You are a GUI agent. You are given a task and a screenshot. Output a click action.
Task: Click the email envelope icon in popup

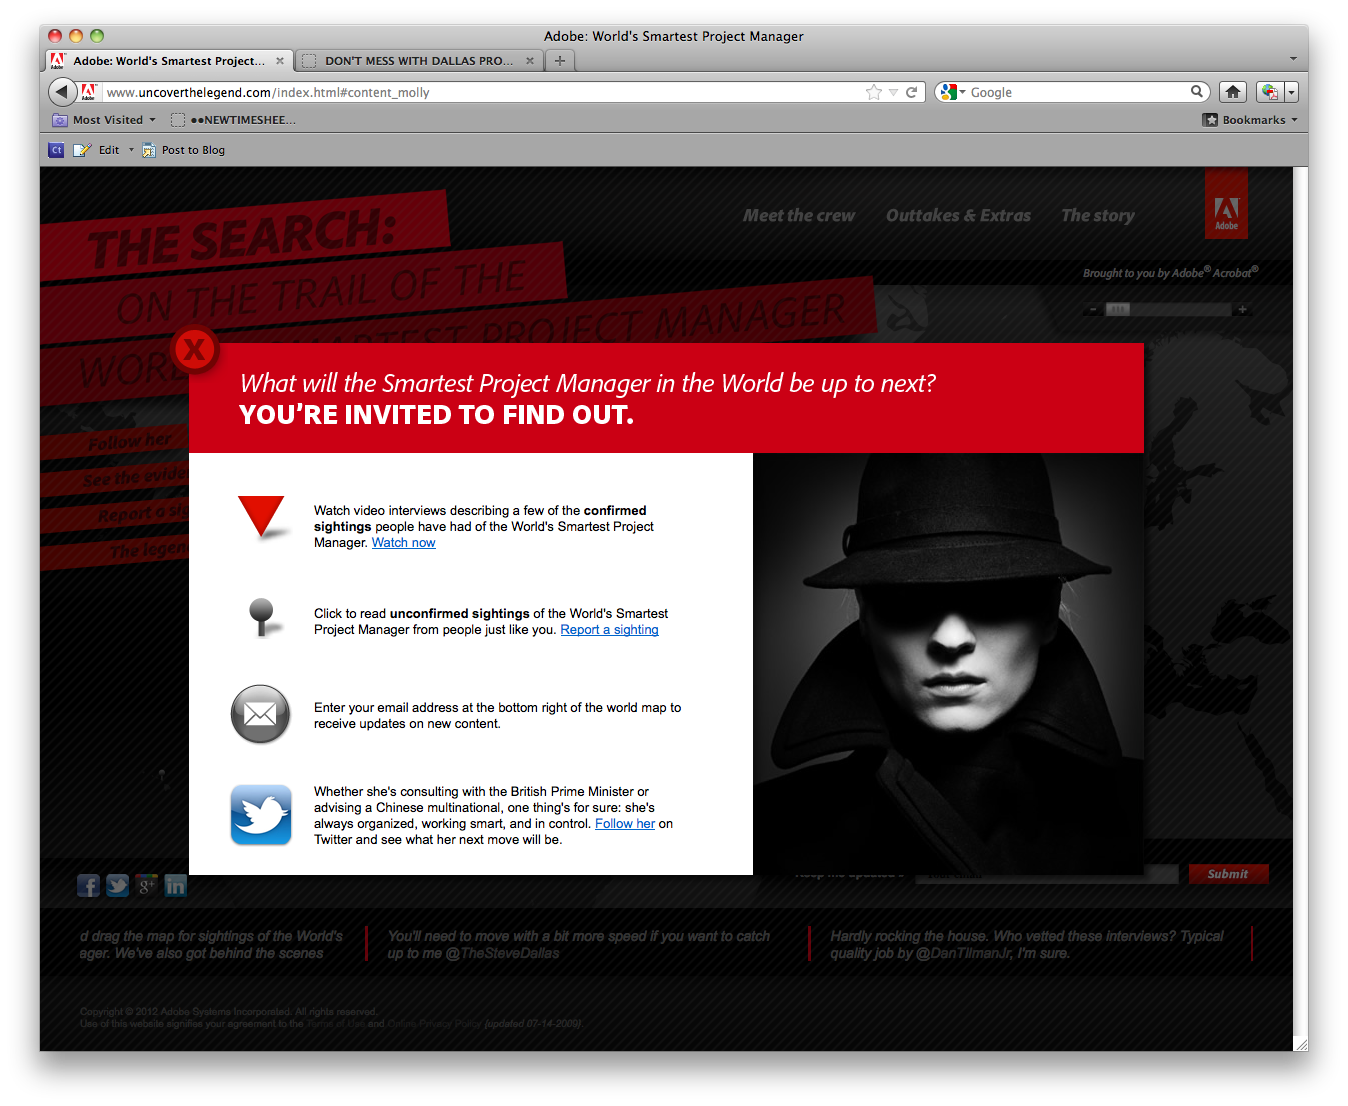pyautogui.click(x=260, y=714)
